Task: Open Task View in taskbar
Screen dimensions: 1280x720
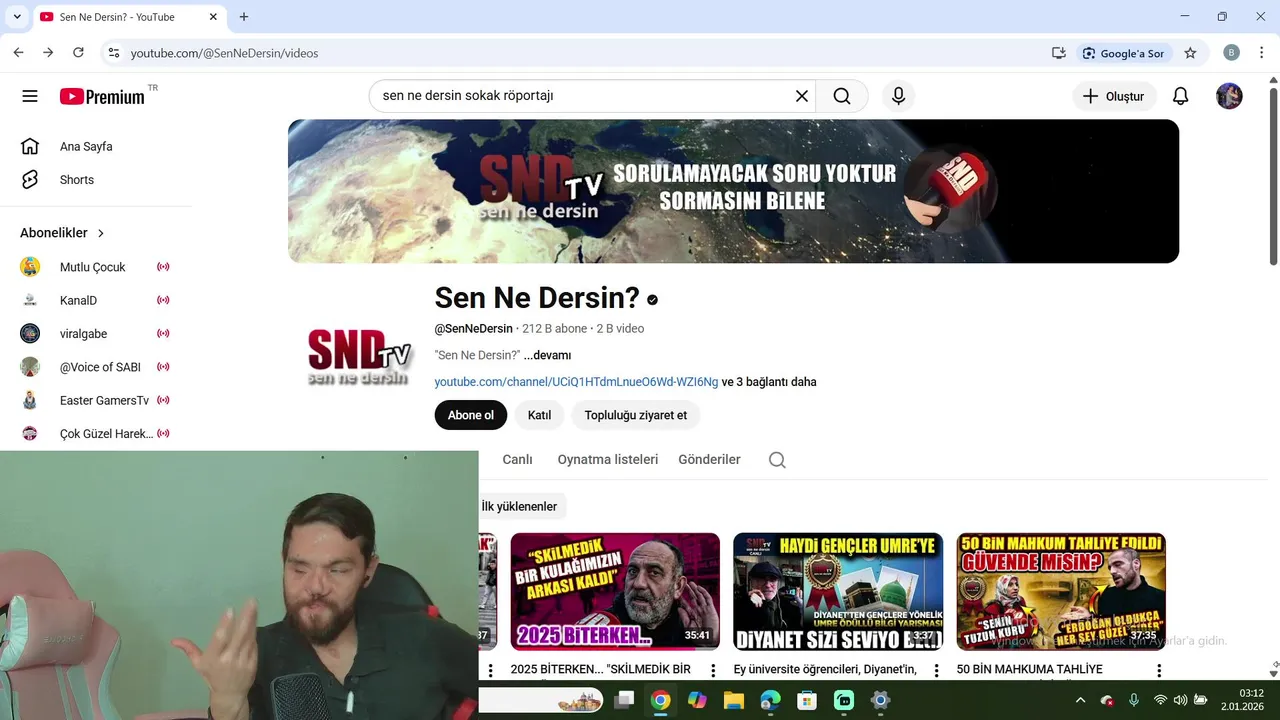Action: click(624, 700)
